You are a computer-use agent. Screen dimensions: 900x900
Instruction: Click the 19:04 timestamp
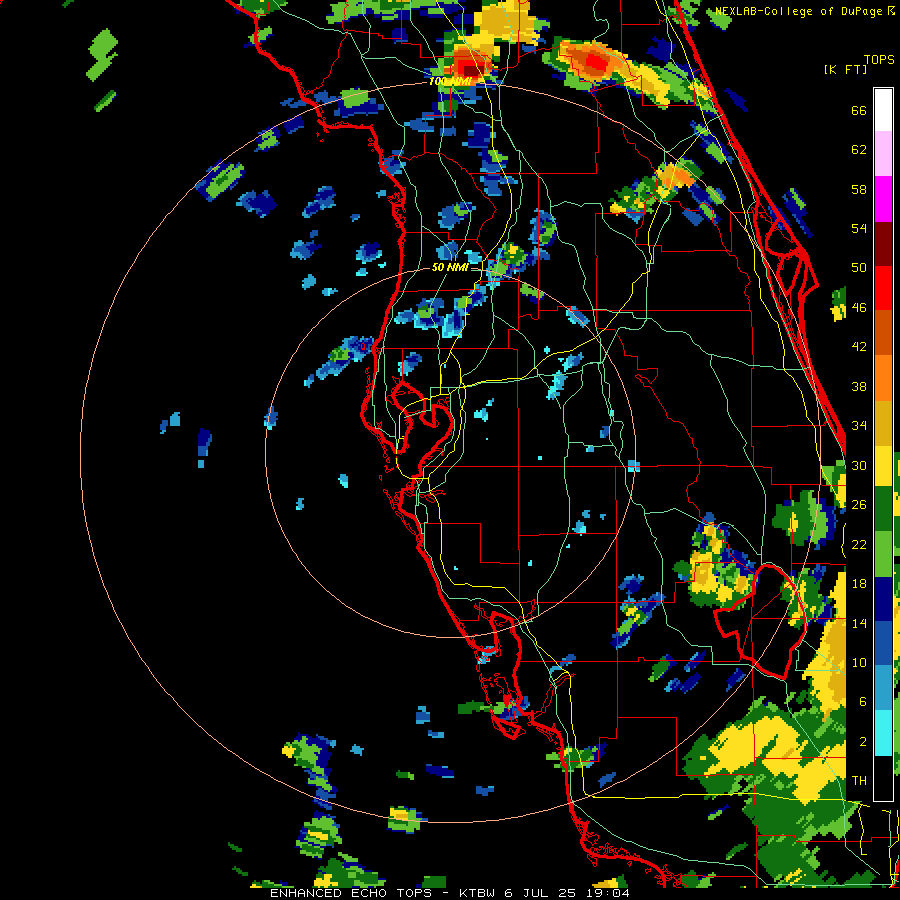coord(608,893)
